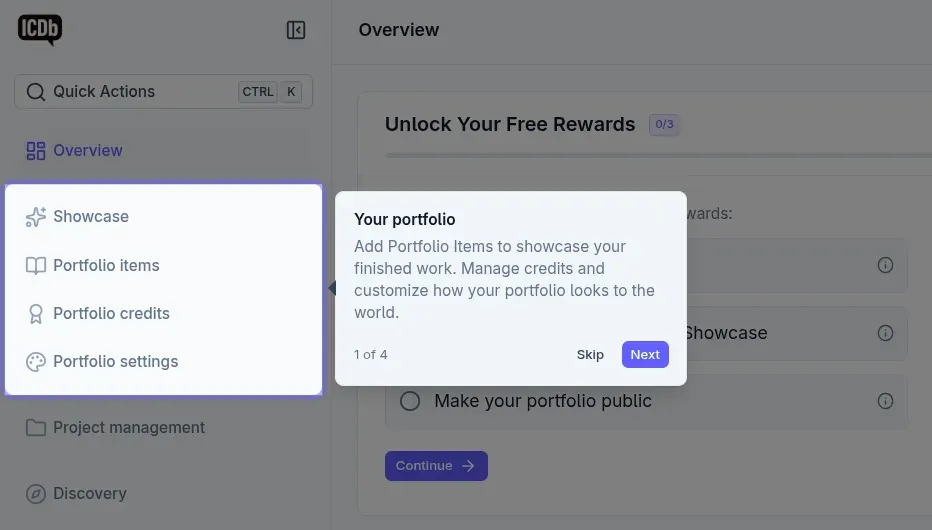Click the Project management folder icon
The image size is (932, 530).
(x=36, y=428)
